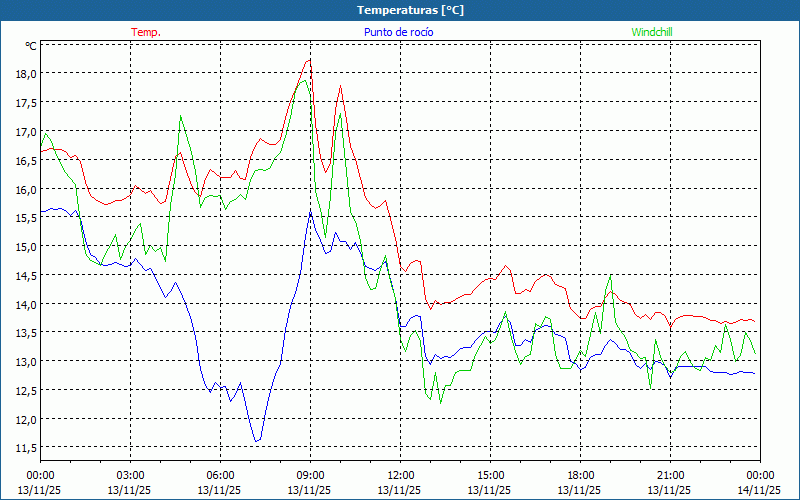800x500 pixels.
Task: Click the 06:00 time axis label
Action: click(x=220, y=475)
